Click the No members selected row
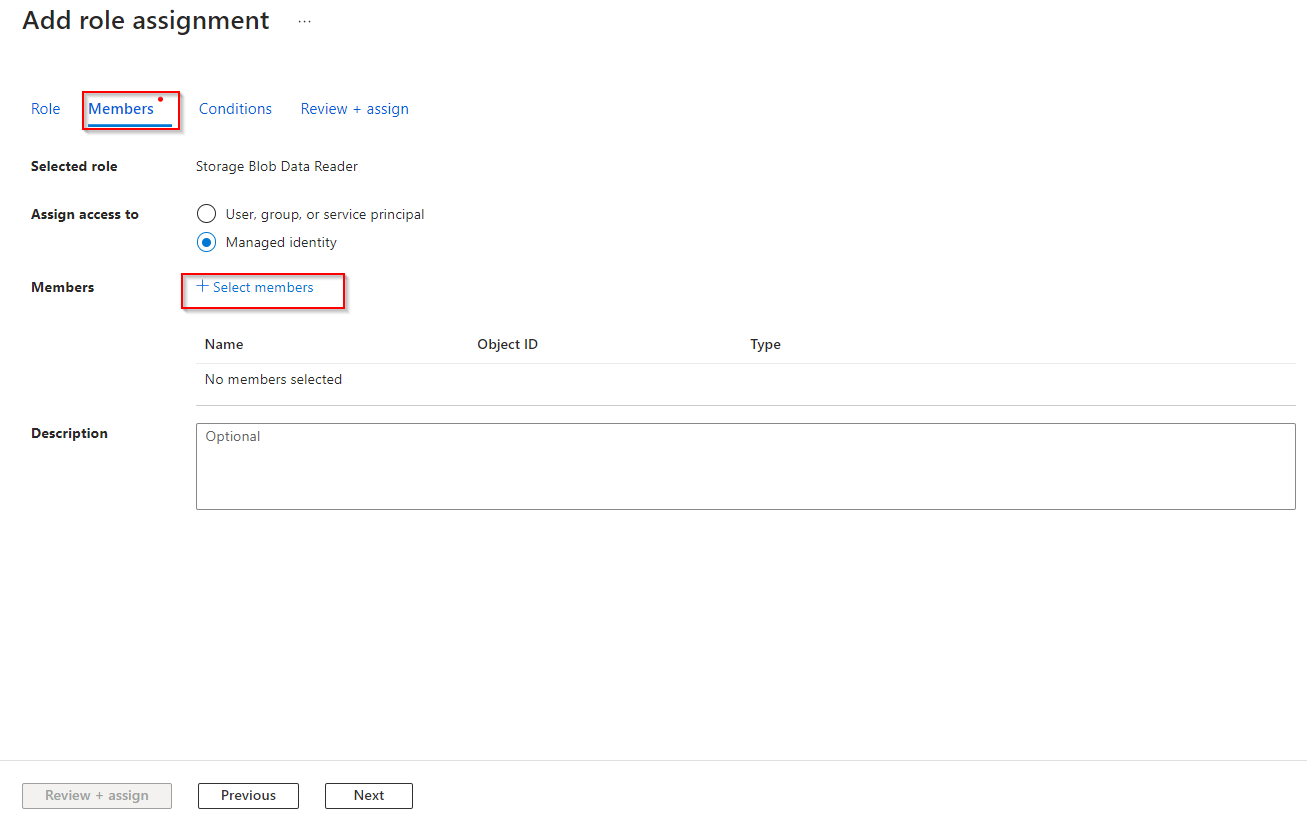Screen dimensions: 1307x820 pyautogui.click(x=273, y=380)
